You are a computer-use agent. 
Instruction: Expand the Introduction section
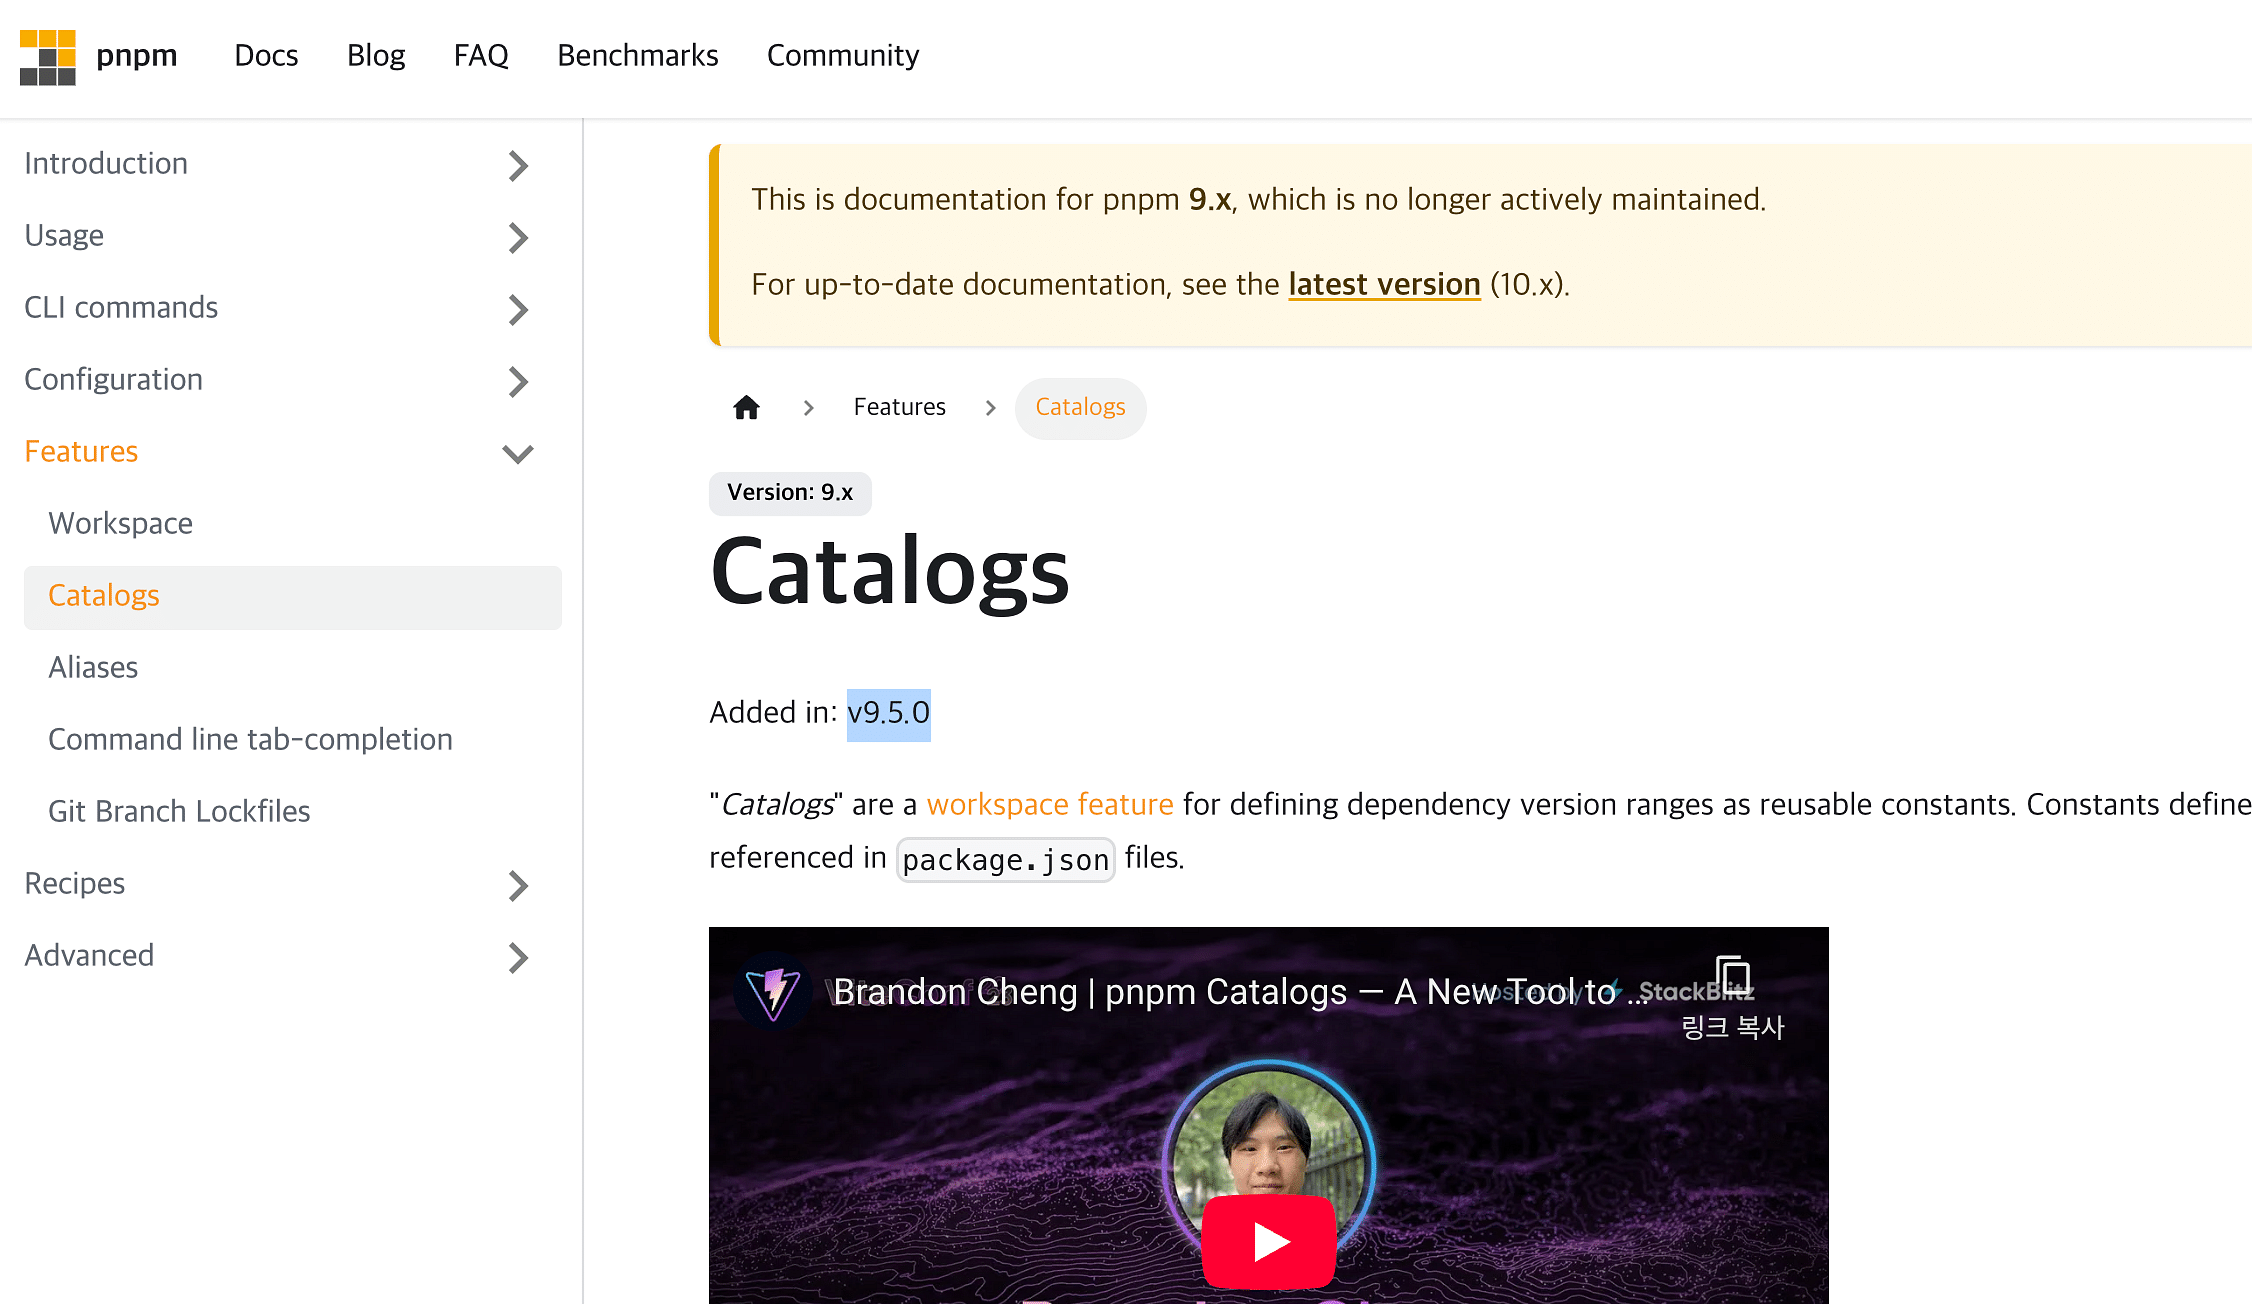click(517, 165)
